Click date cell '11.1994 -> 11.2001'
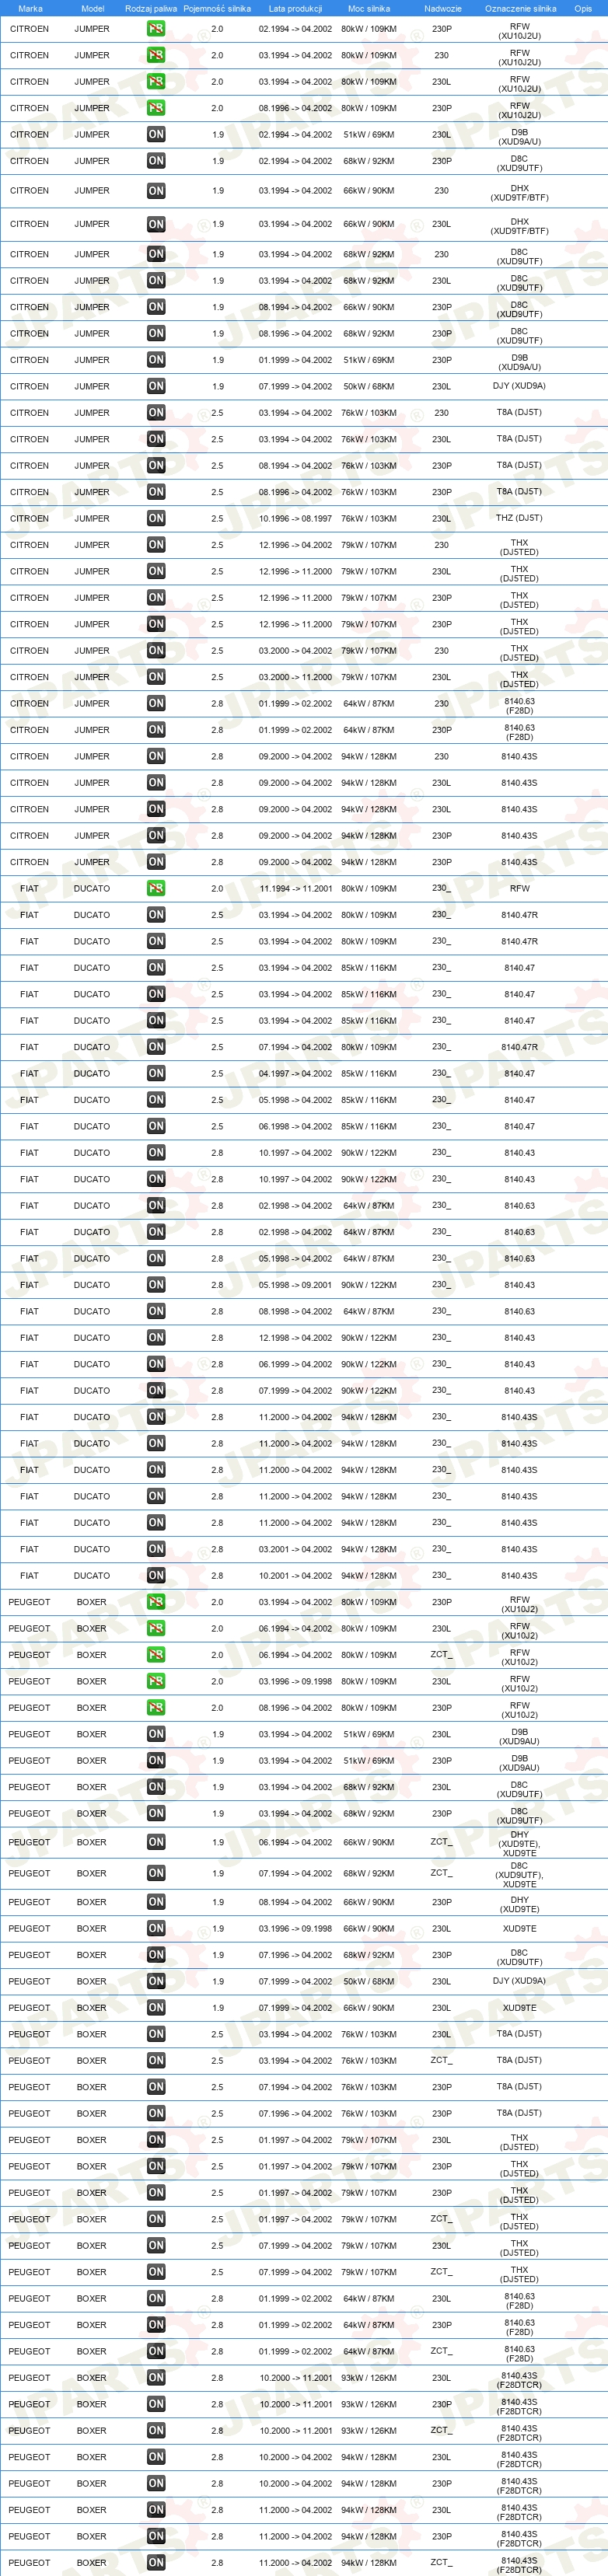This screenshot has width=608, height=2576. pos(295,888)
